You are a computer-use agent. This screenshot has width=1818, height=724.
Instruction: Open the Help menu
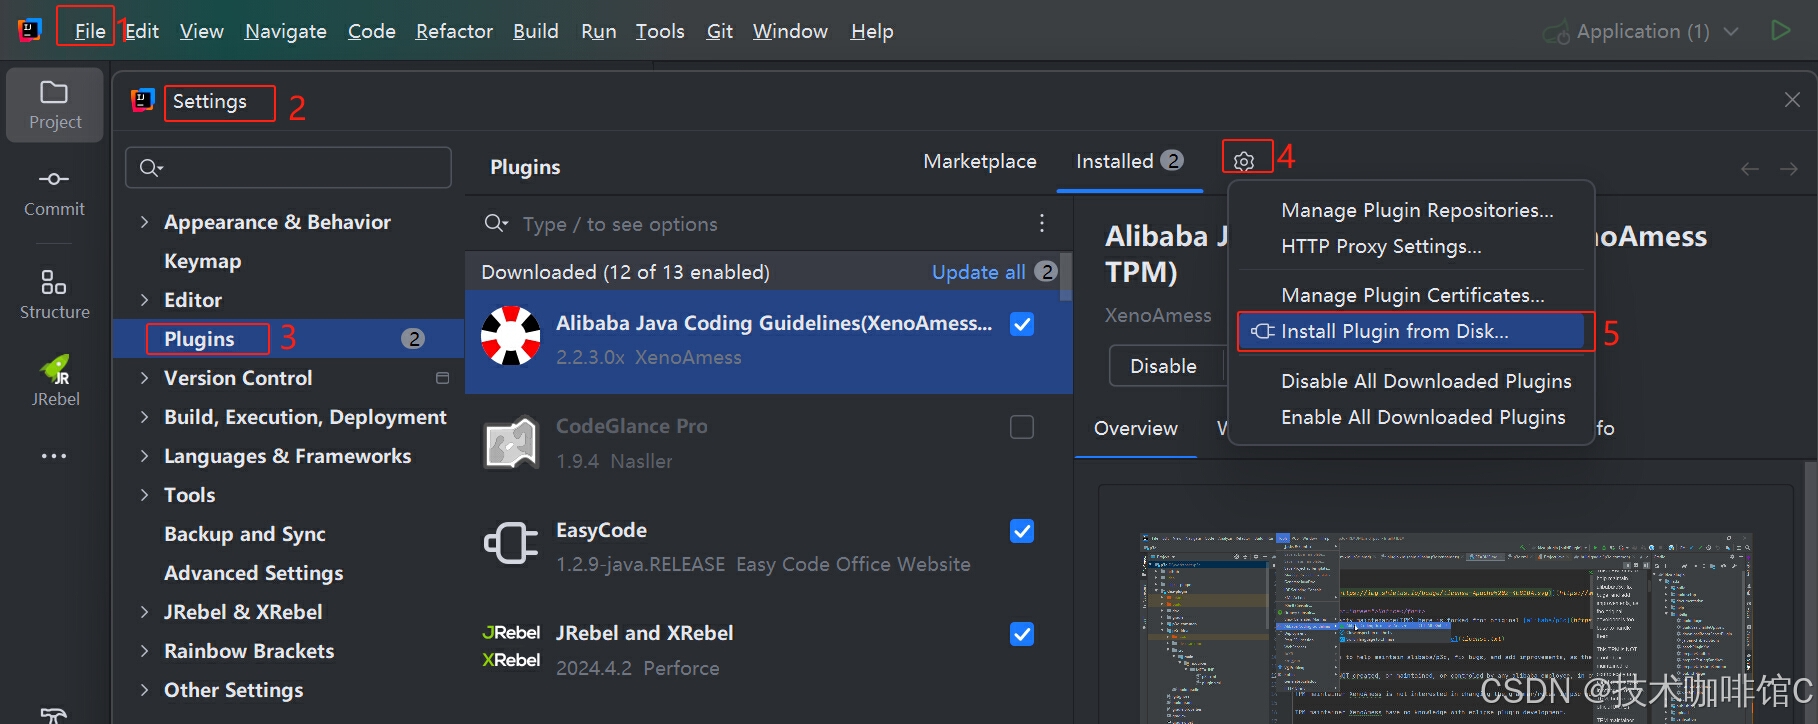pos(871,31)
